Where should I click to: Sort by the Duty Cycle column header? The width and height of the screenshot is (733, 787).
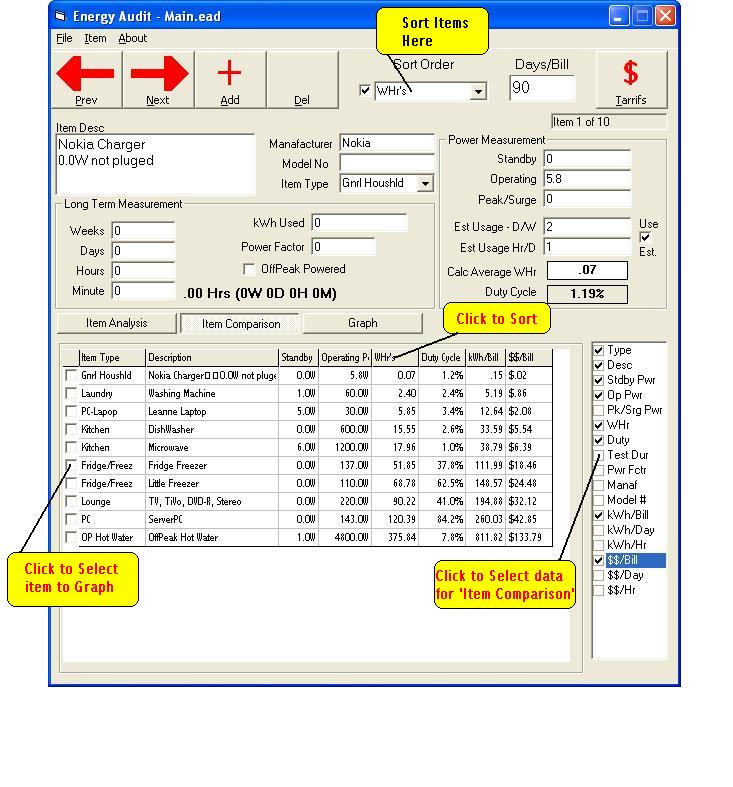point(442,357)
